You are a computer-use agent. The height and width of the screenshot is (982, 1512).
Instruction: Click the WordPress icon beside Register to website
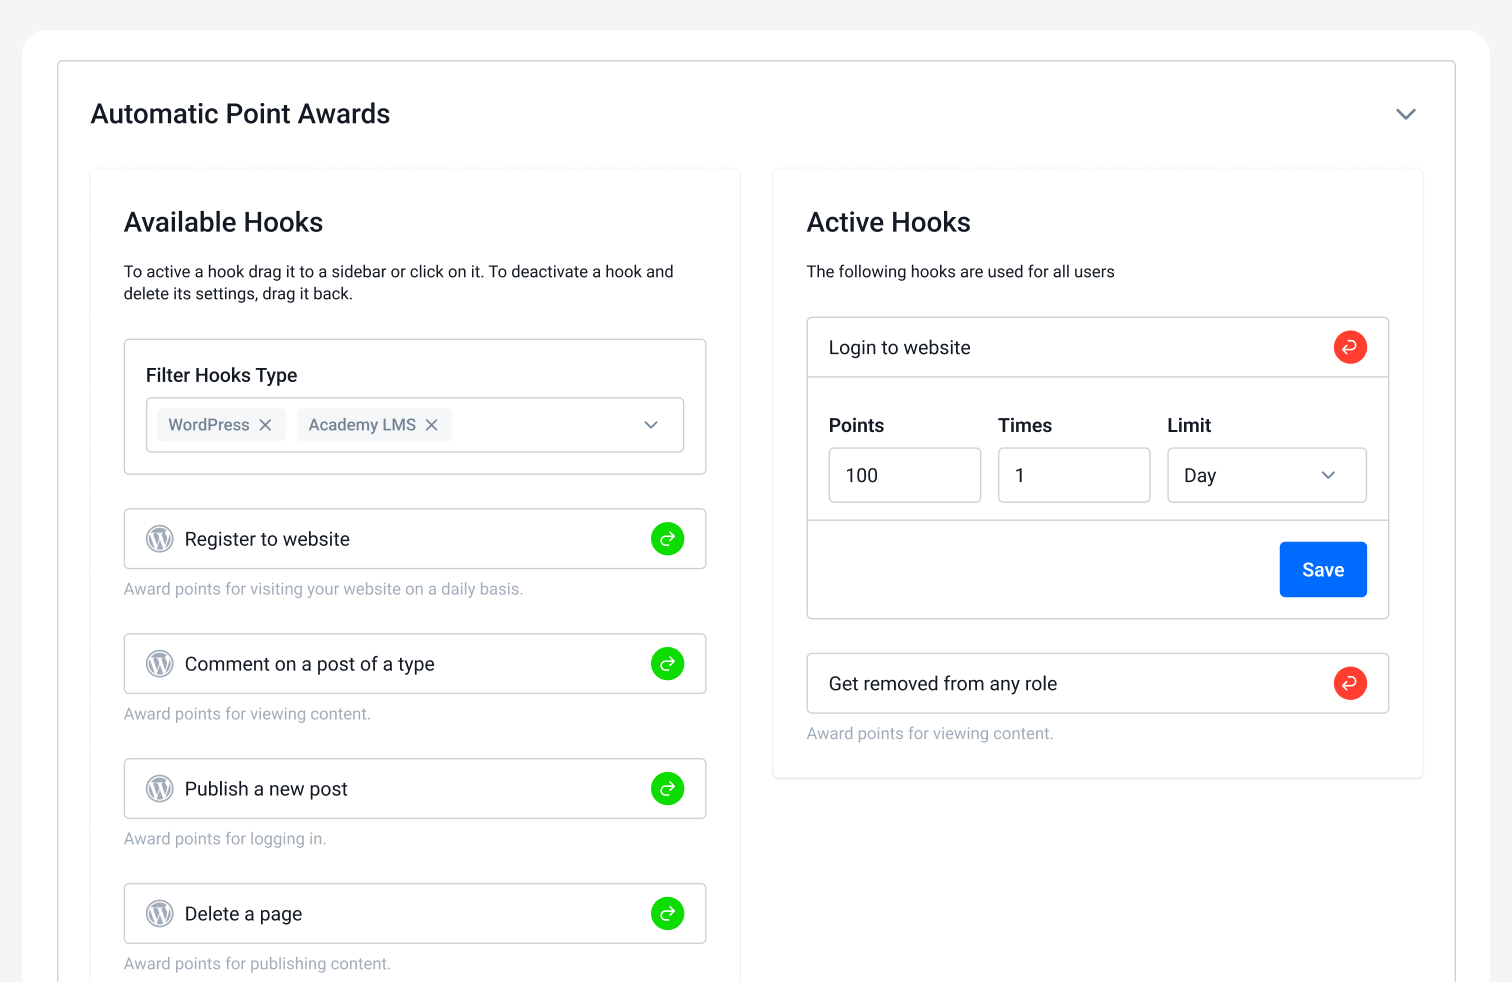point(159,539)
